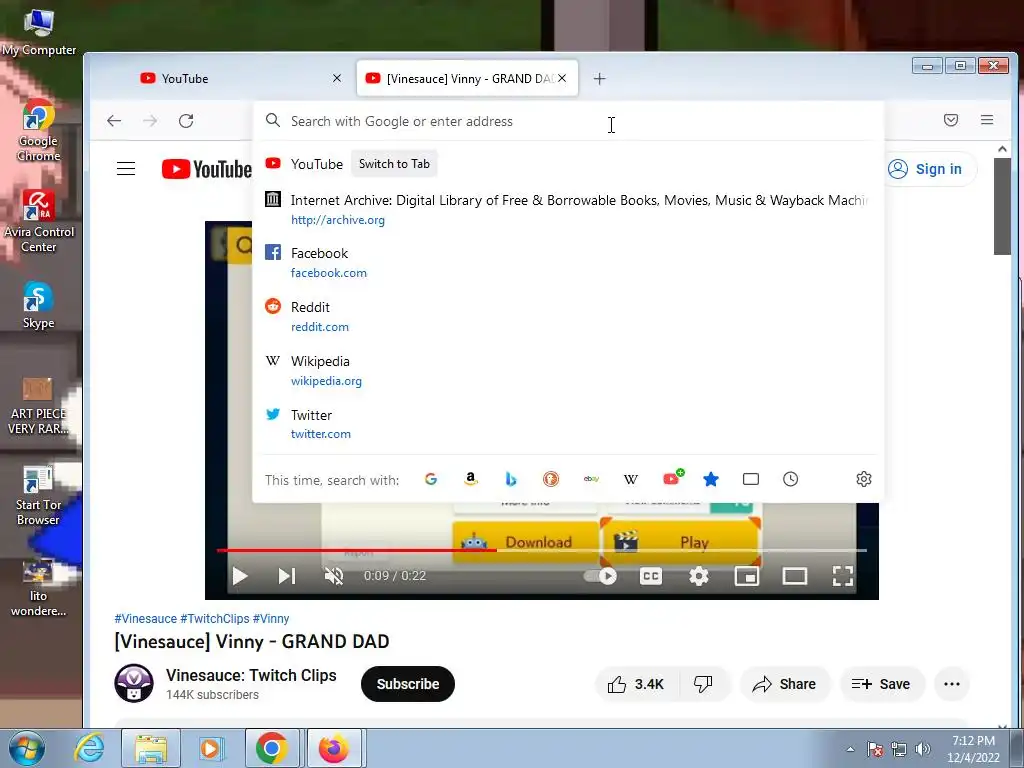This screenshot has width=1024, height=768.
Task: Close the YouTube tab
Action: point(337,78)
